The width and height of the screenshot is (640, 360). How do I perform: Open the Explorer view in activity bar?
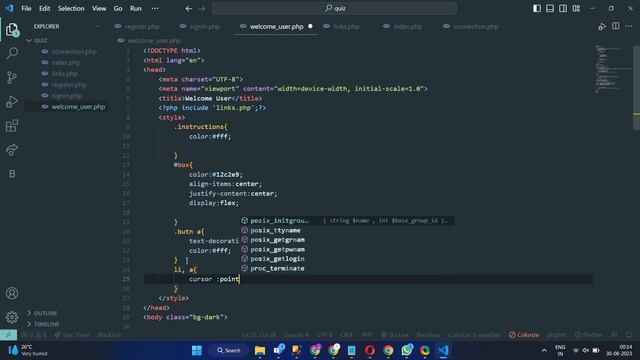point(12,30)
